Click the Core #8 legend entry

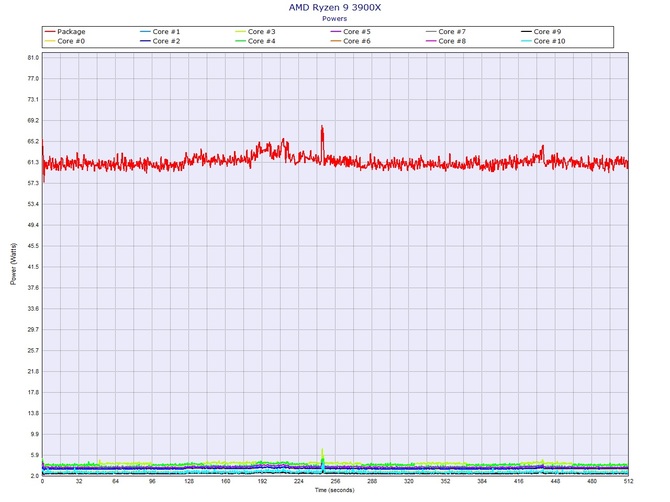click(446, 41)
